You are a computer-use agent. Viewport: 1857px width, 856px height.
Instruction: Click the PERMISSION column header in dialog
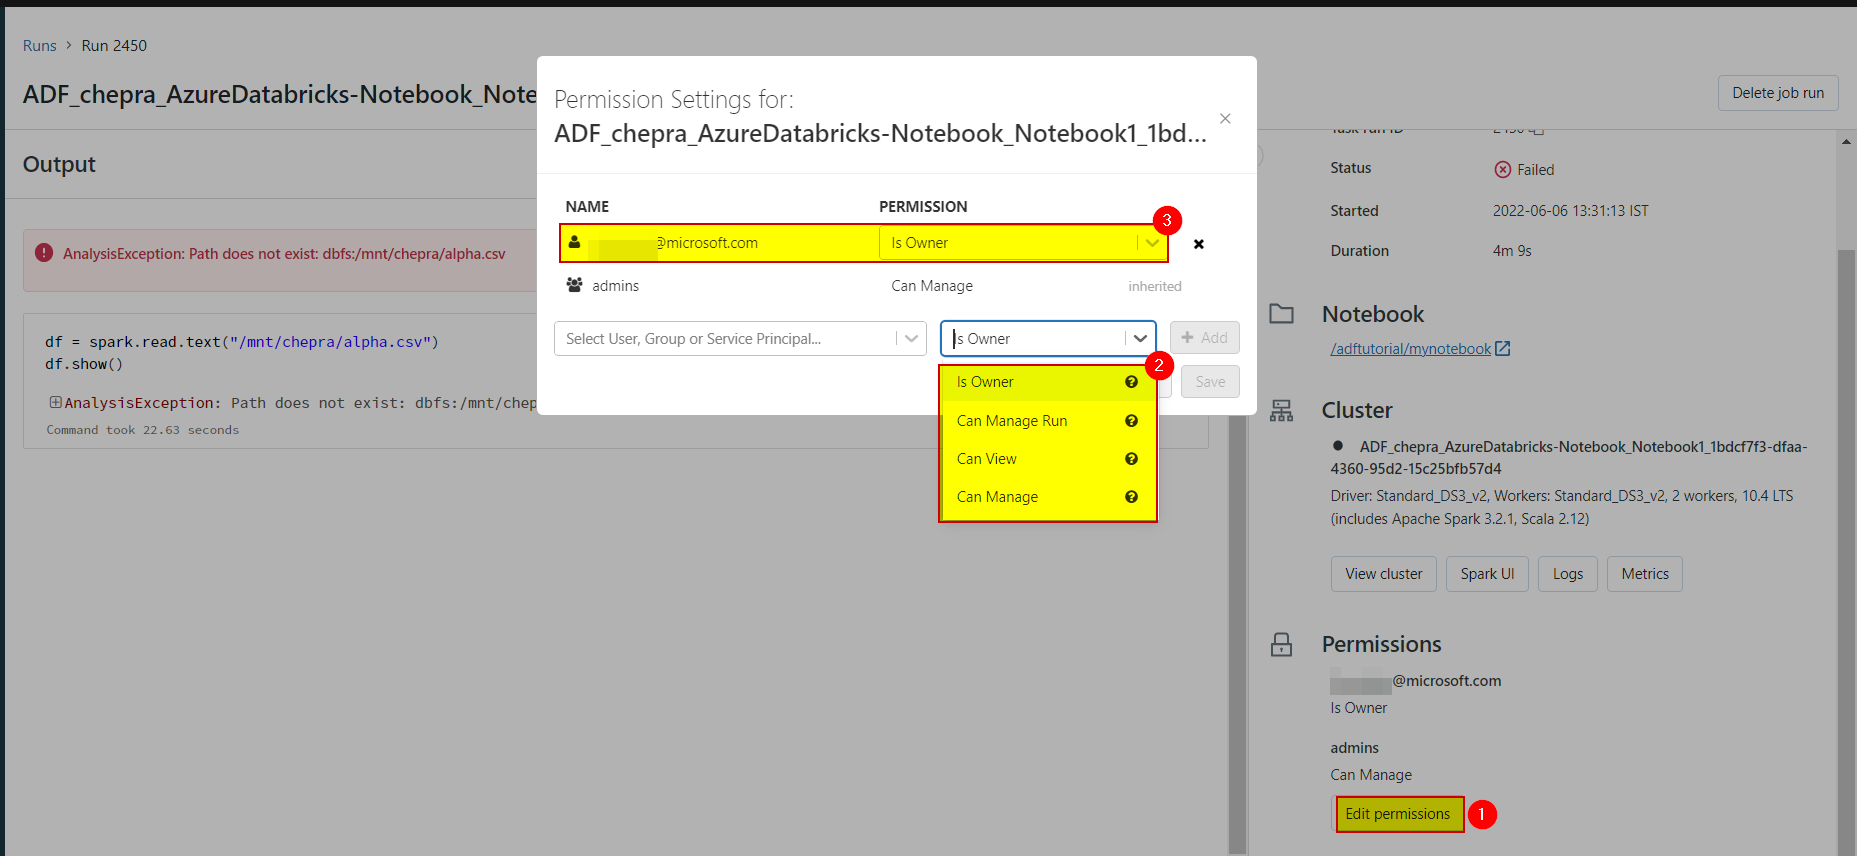tap(923, 207)
